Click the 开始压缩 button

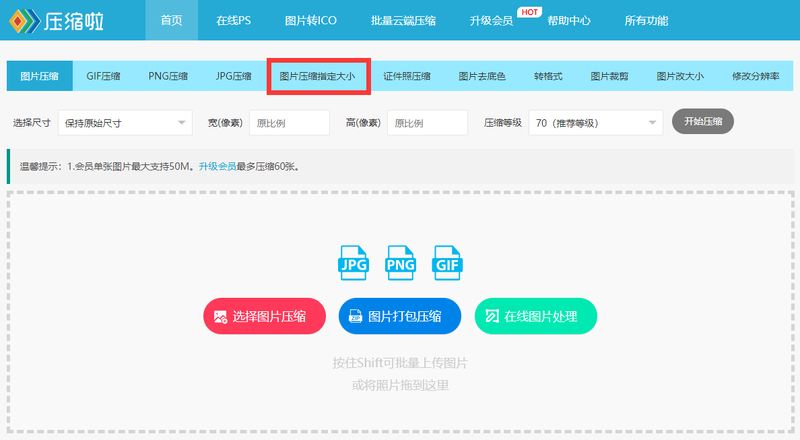point(703,121)
